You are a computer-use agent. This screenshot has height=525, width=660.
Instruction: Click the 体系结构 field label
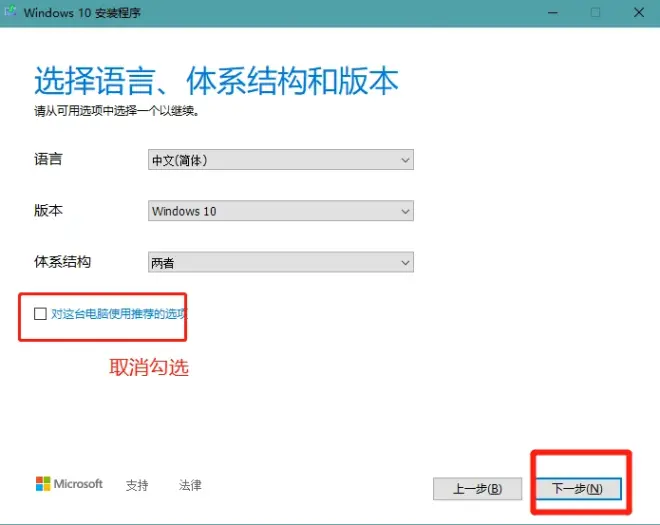[x=62, y=262]
